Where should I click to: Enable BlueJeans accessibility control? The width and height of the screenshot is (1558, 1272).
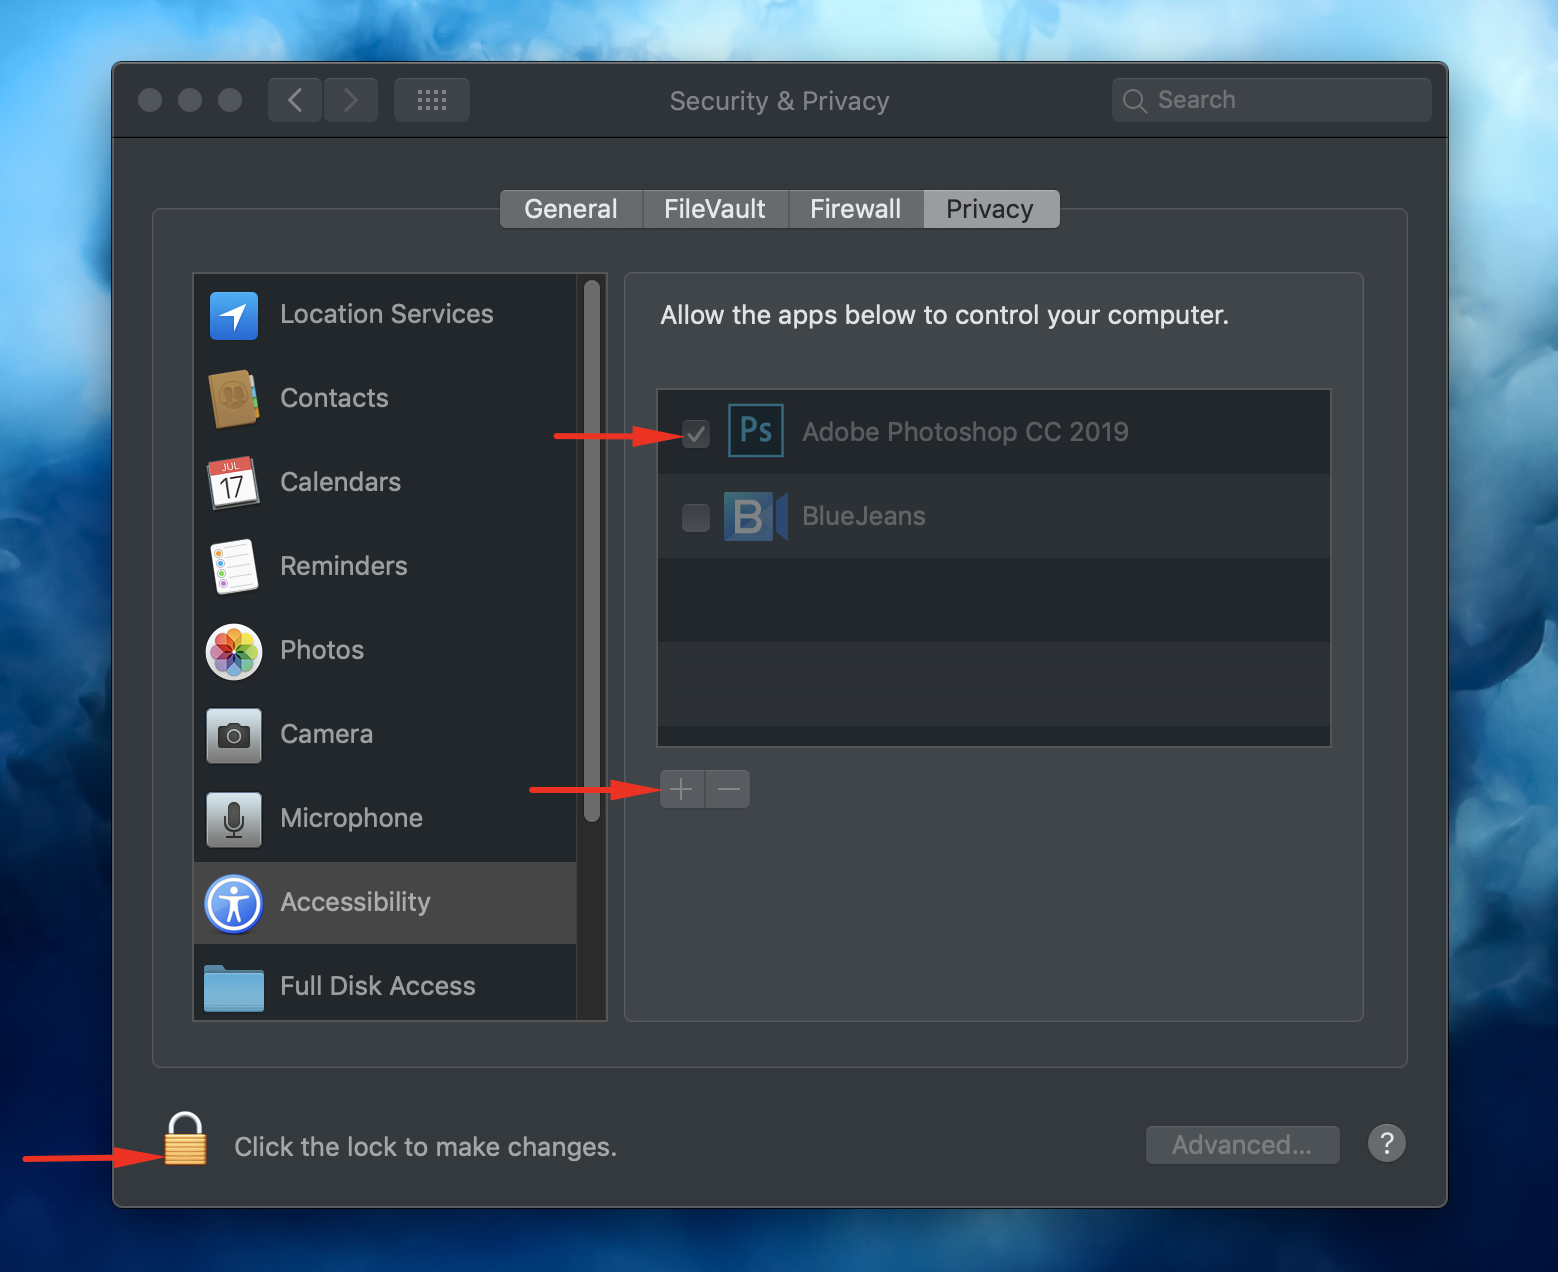coord(695,517)
